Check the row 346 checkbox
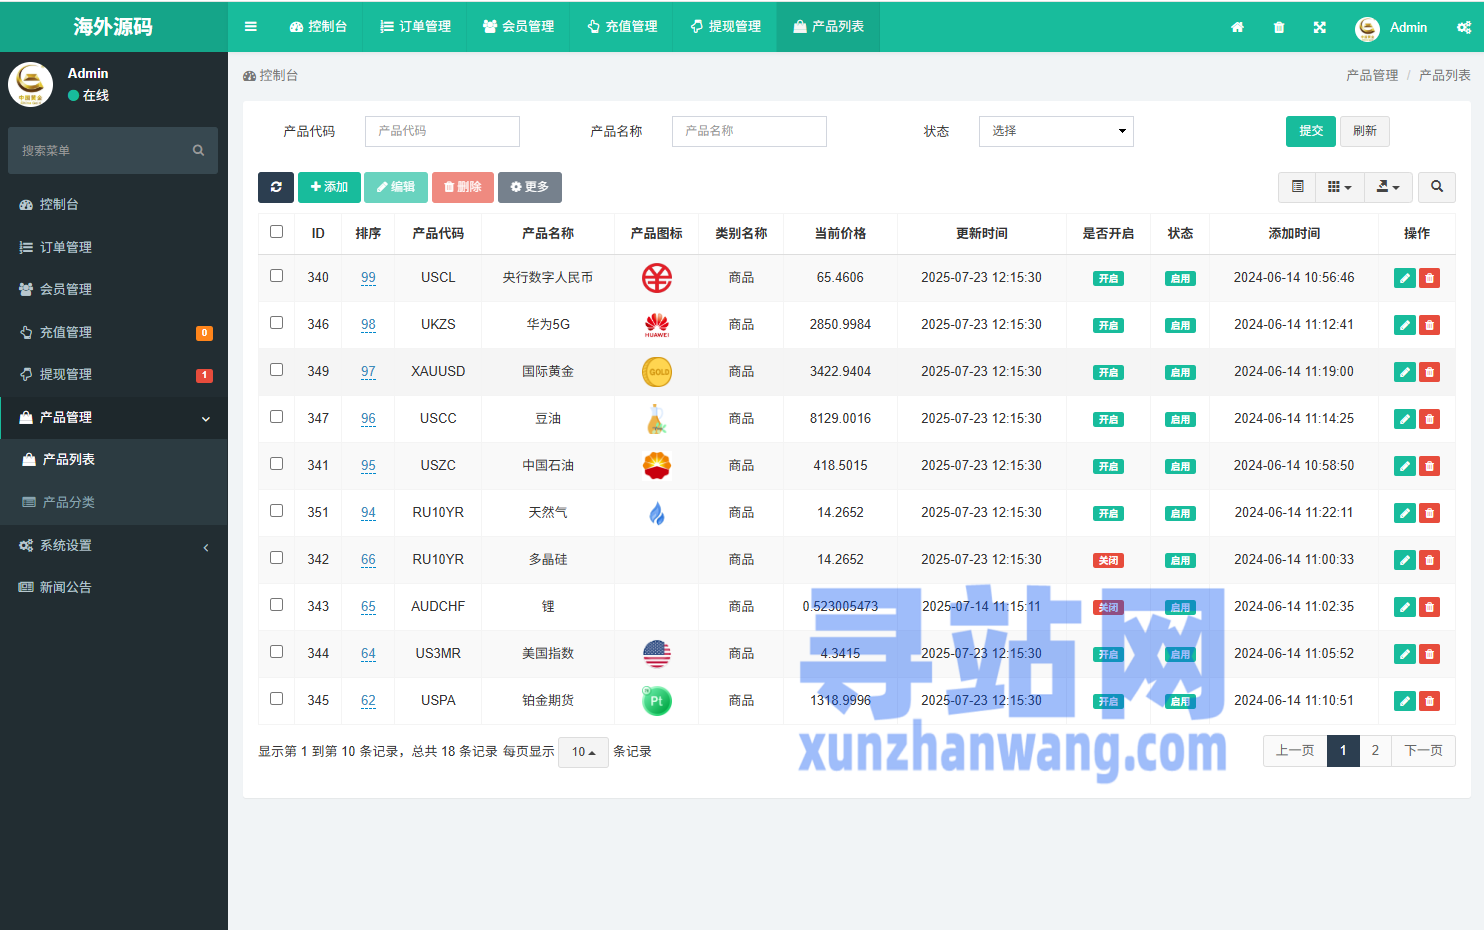Screen dimensions: 1484x930 pyautogui.click(x=276, y=323)
